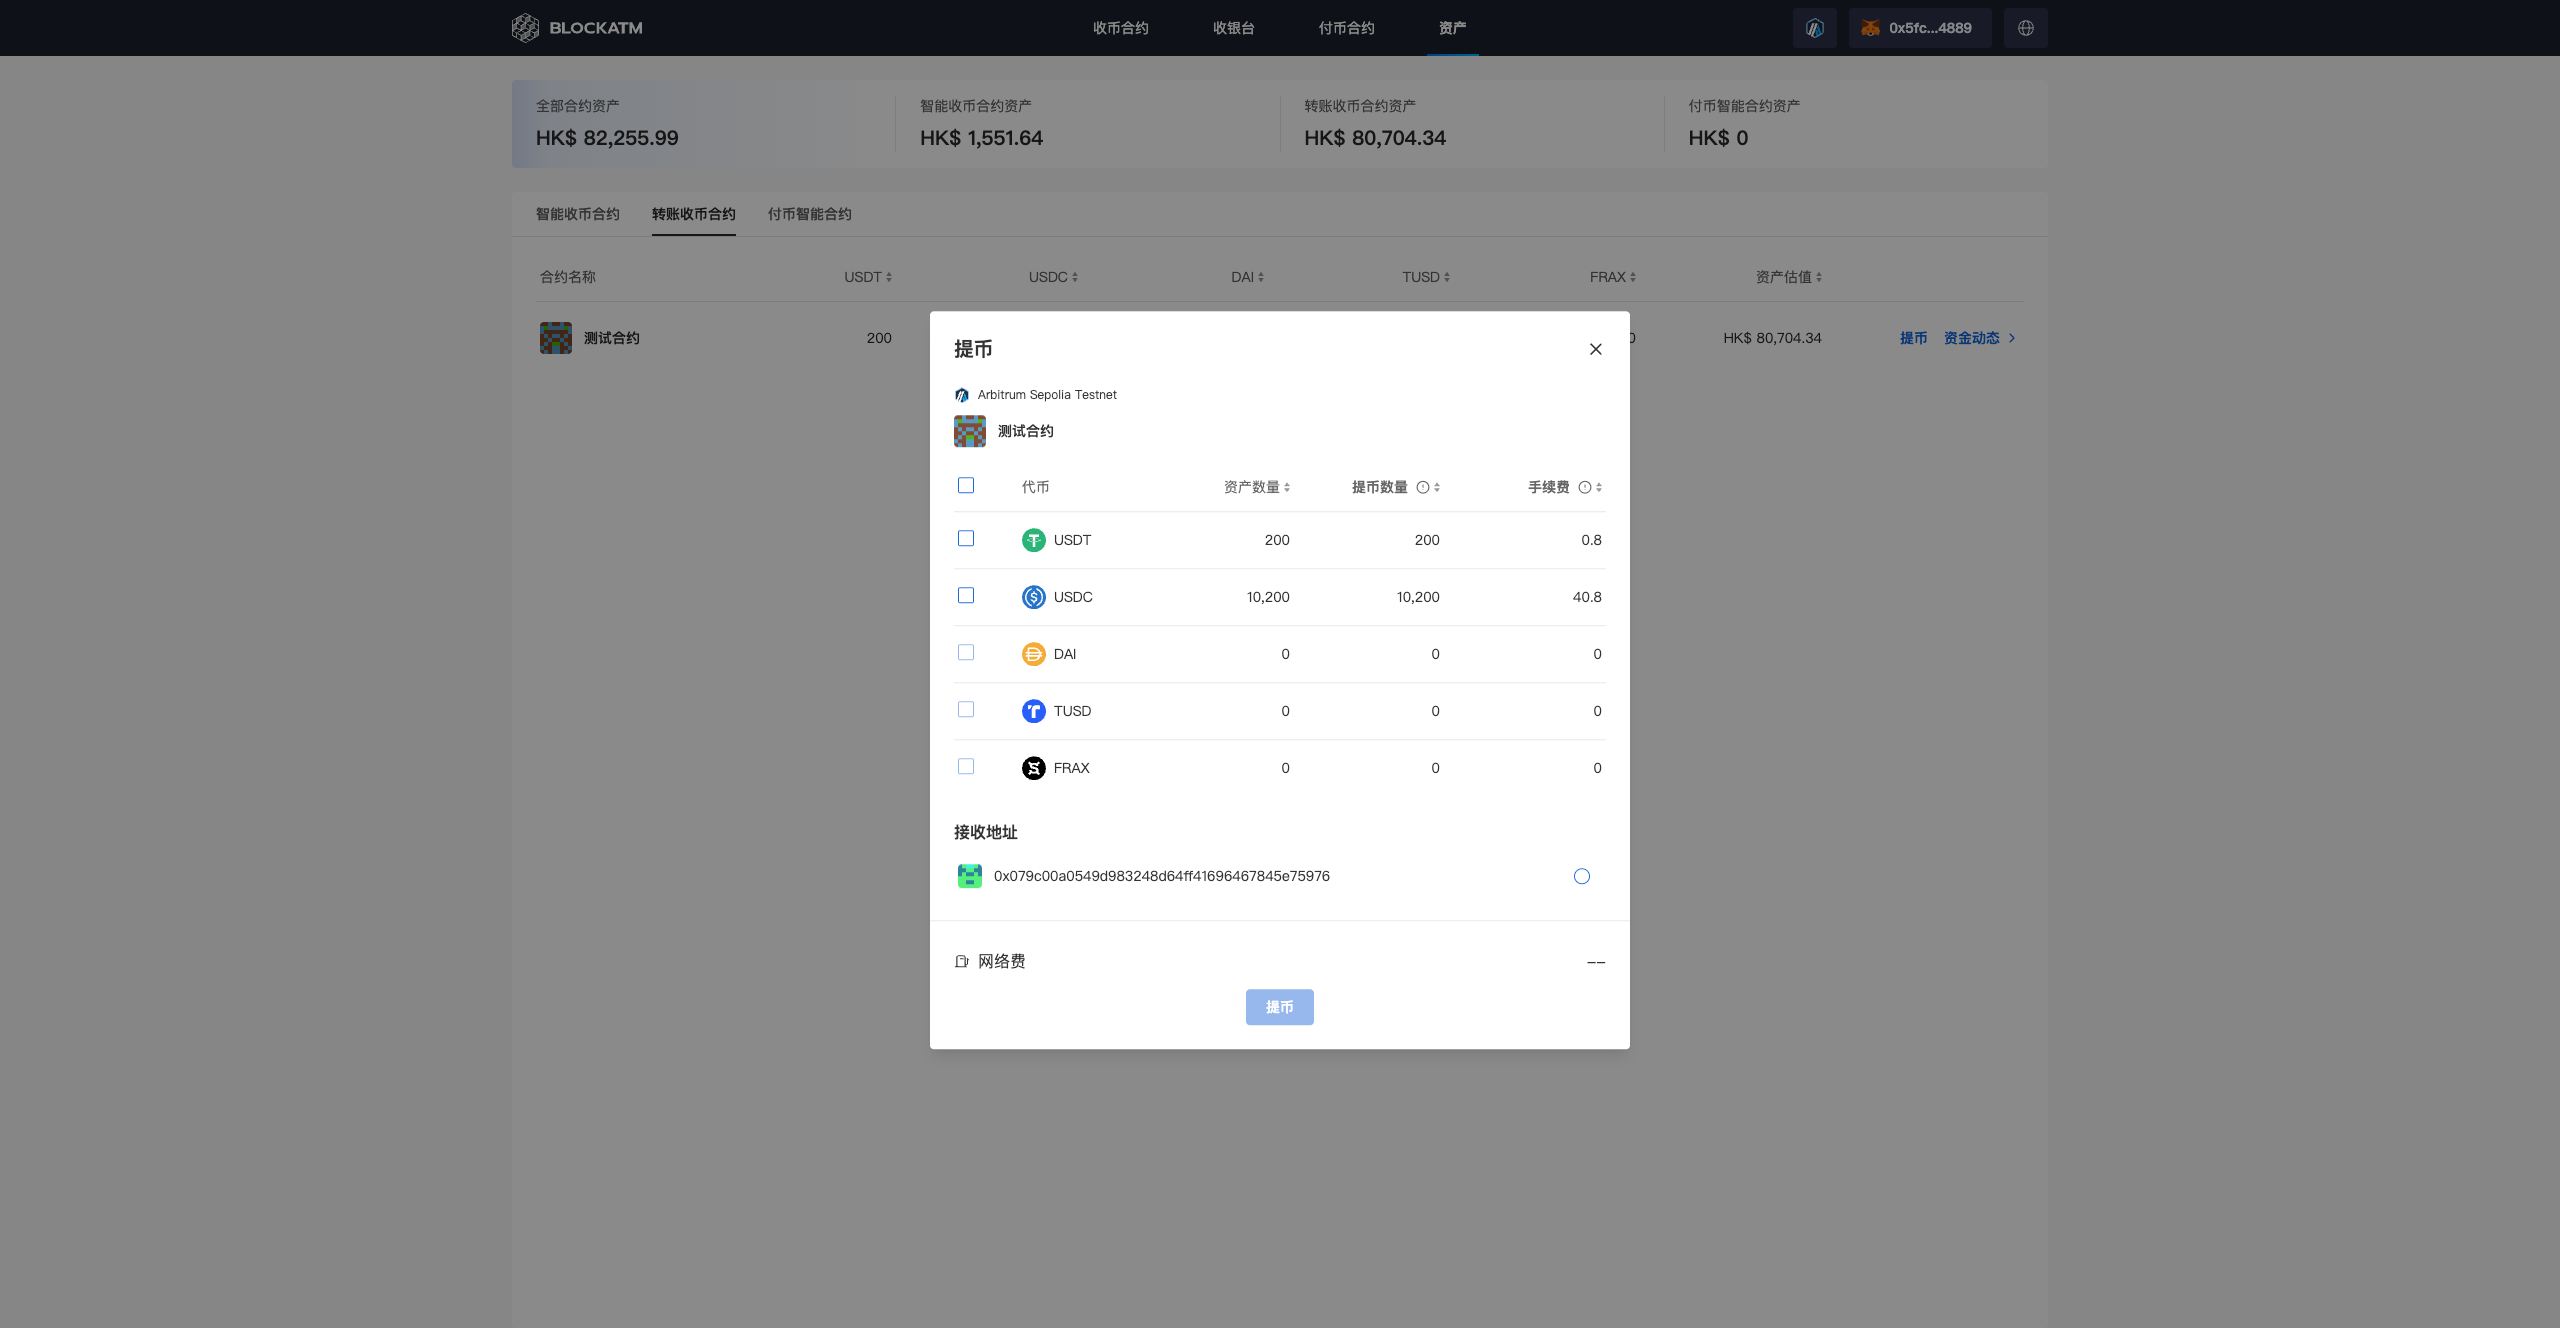The height and width of the screenshot is (1328, 2560).
Task: Click the 提币 submit button
Action: [1279, 1007]
